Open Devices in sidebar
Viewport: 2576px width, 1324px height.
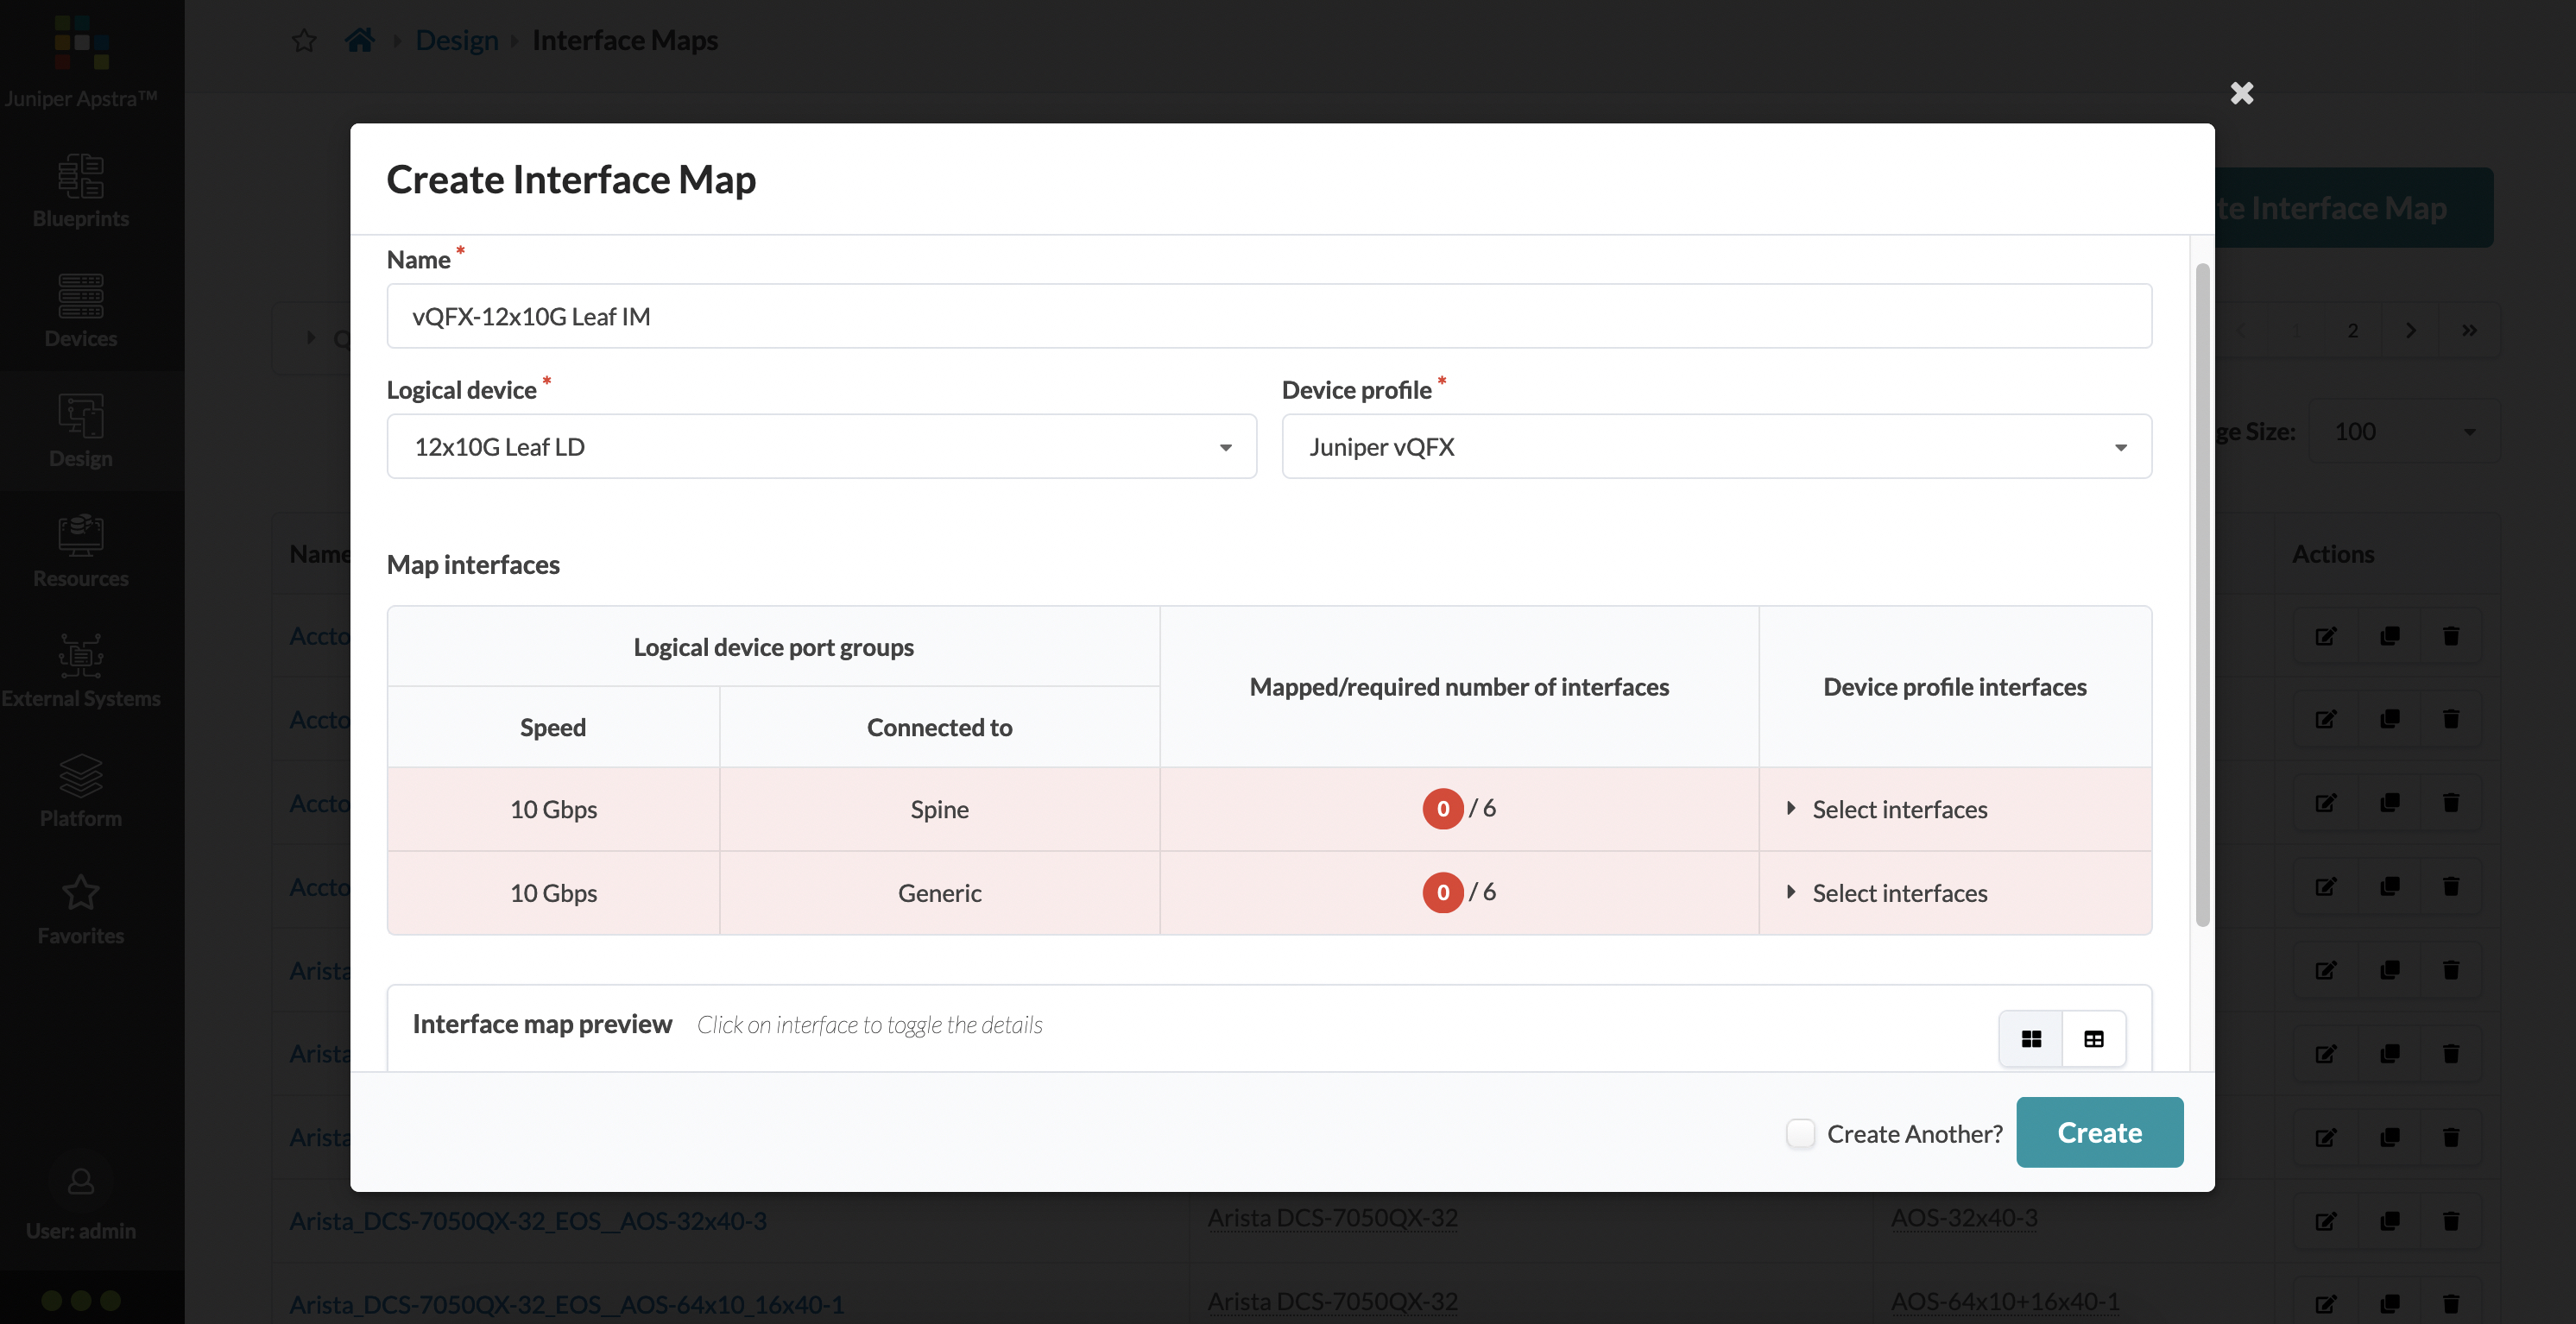[81, 311]
